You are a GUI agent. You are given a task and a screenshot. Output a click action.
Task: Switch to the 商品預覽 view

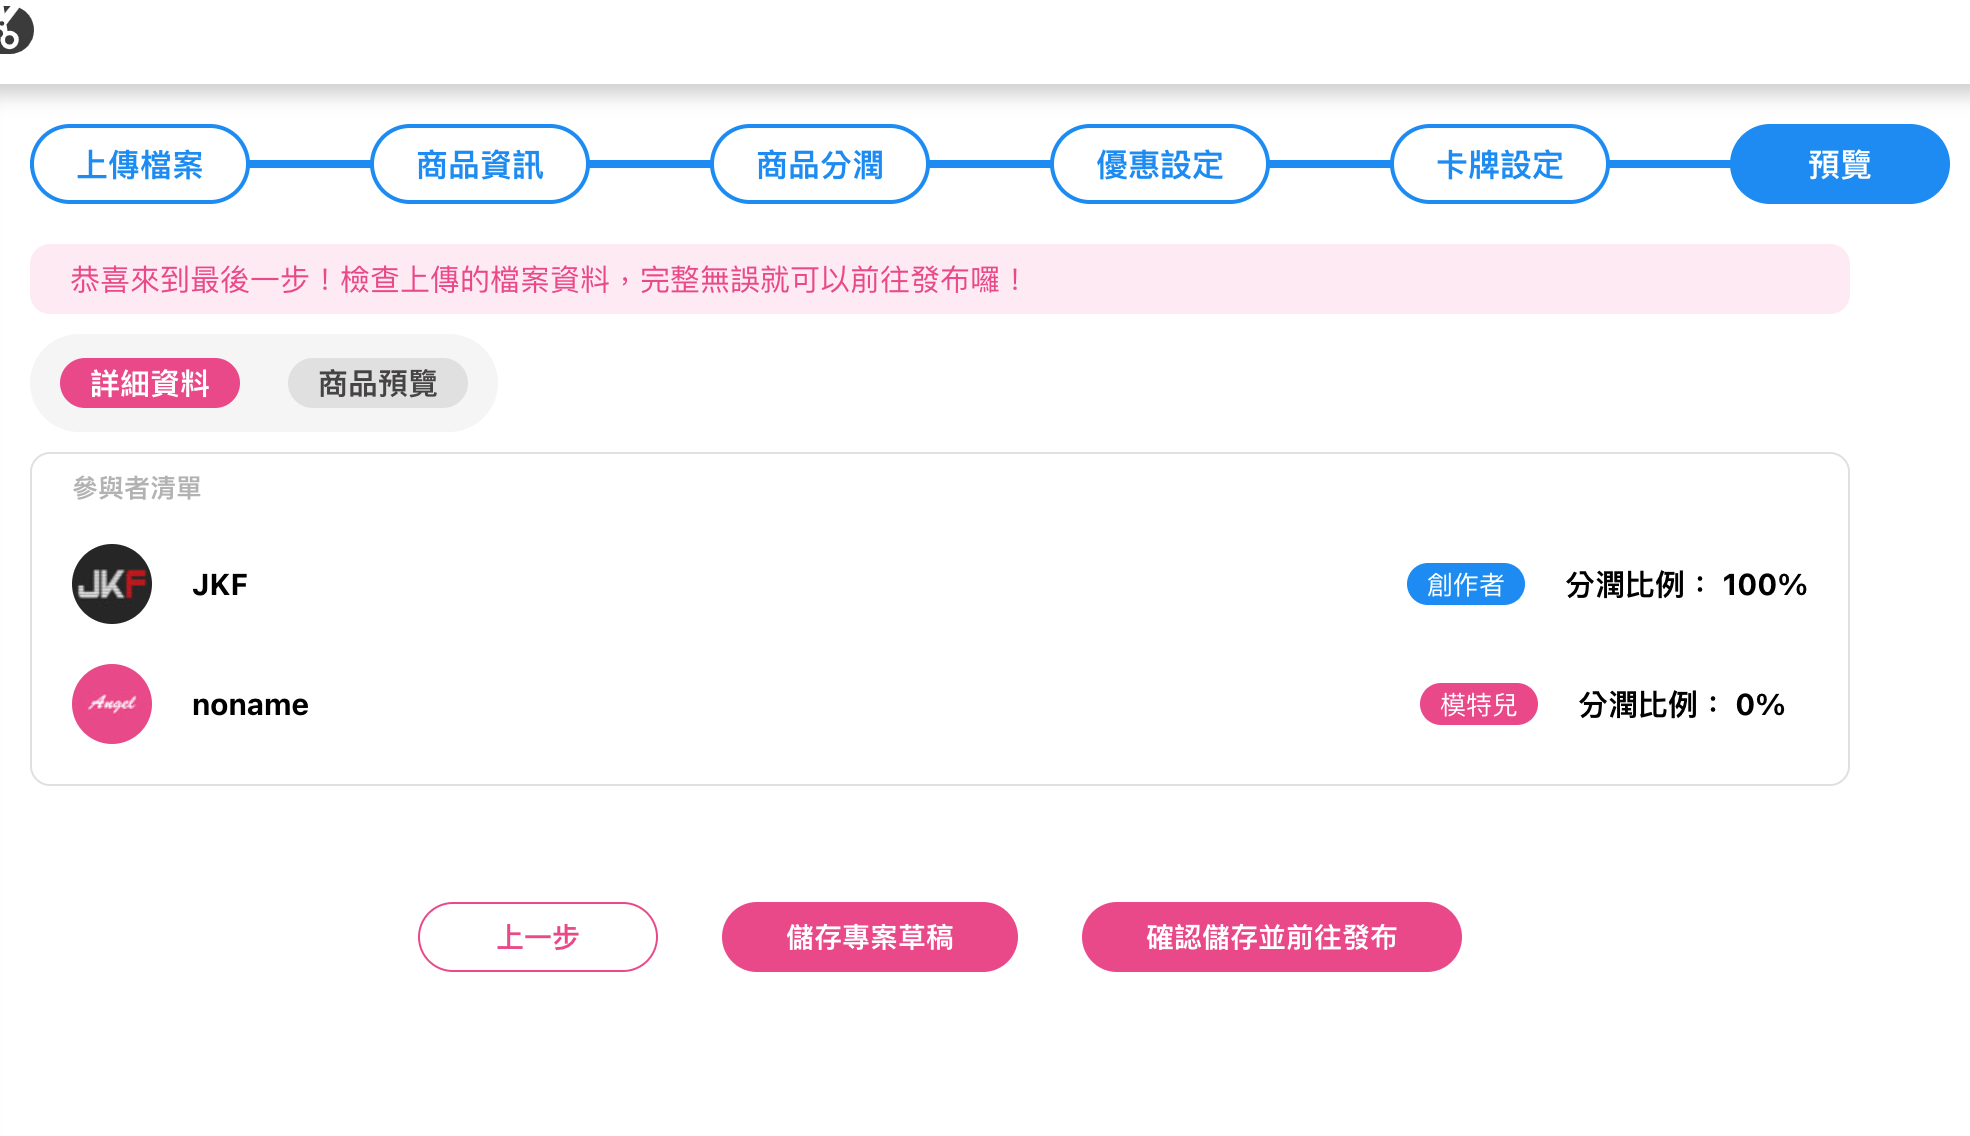click(378, 383)
